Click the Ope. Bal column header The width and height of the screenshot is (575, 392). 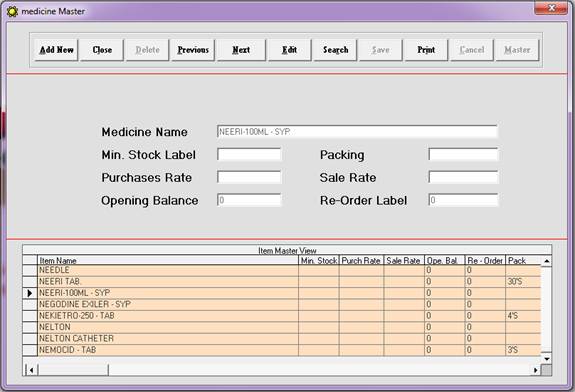444,260
